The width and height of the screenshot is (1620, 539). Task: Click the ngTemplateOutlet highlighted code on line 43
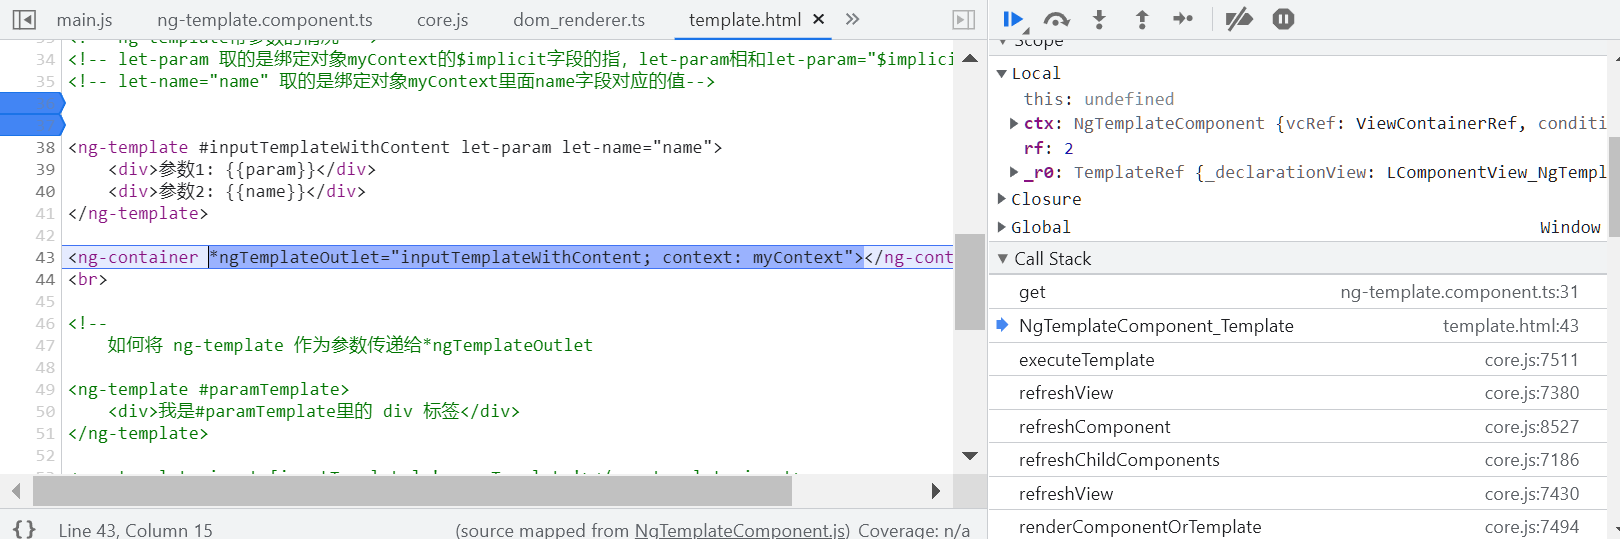[x=536, y=257]
